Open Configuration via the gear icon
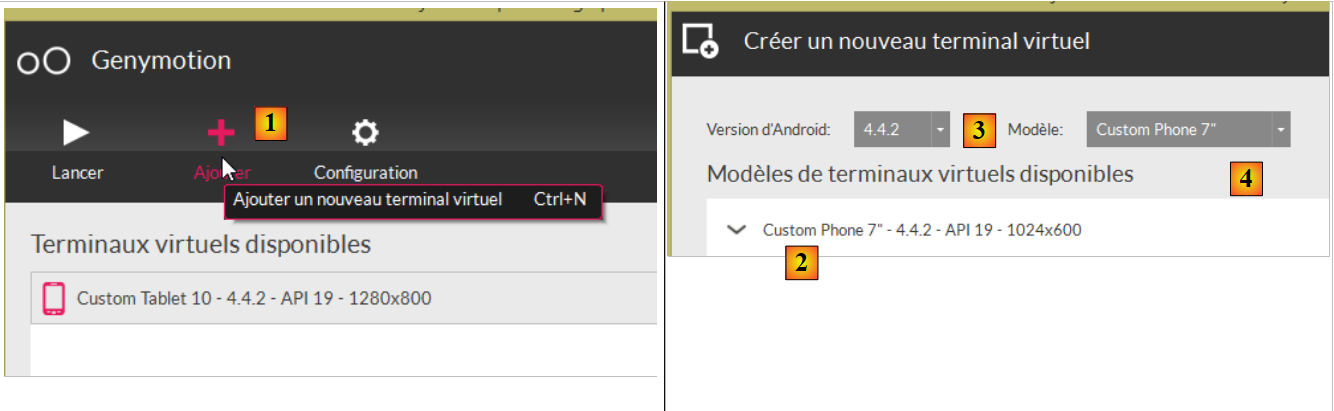The image size is (1334, 411). (366, 132)
